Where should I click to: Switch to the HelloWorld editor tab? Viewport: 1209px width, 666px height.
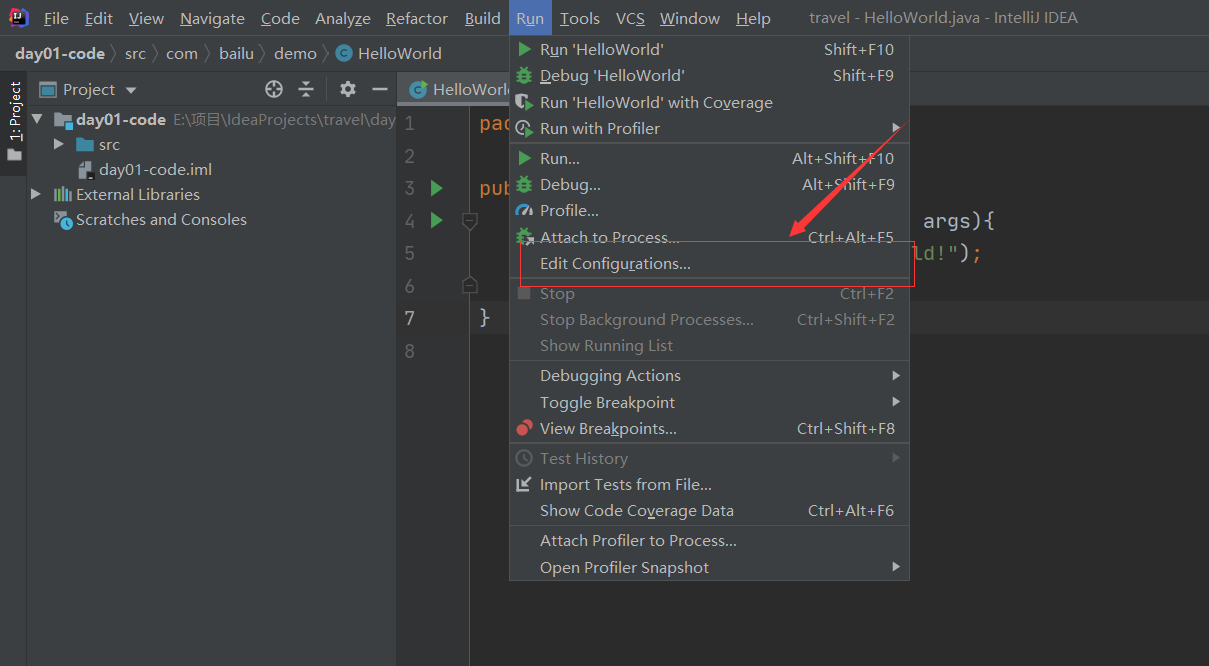coord(460,89)
